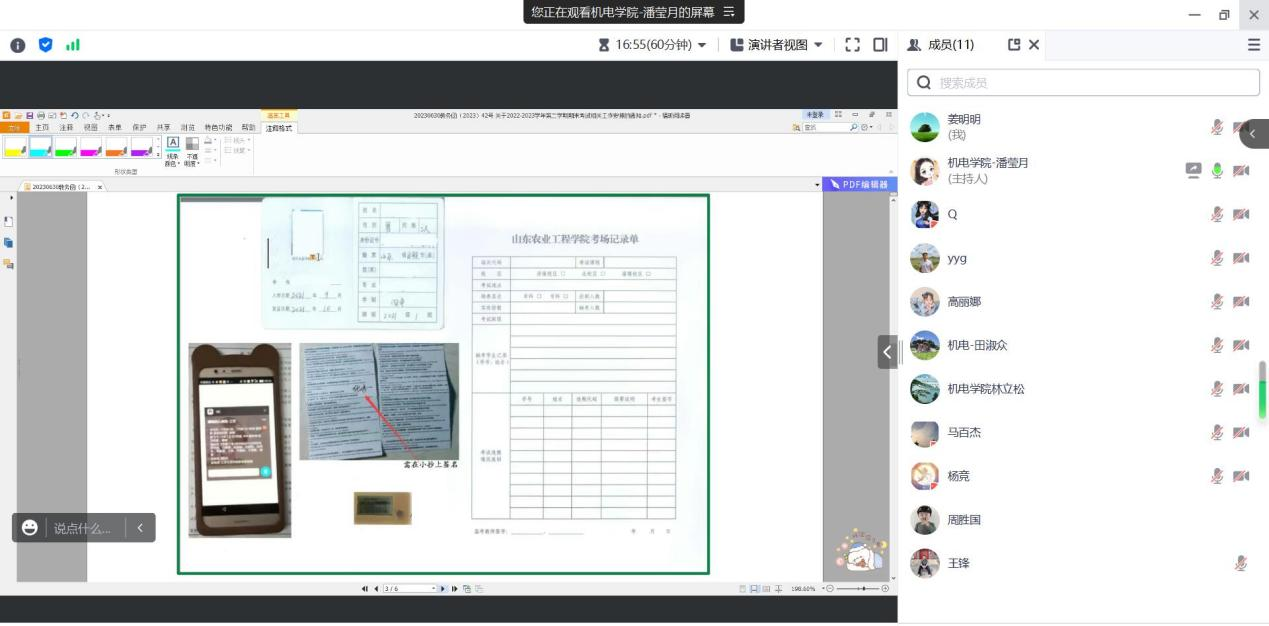1269x626 pixels.
Task: Click the blue security shield icon
Action: (x=45, y=45)
